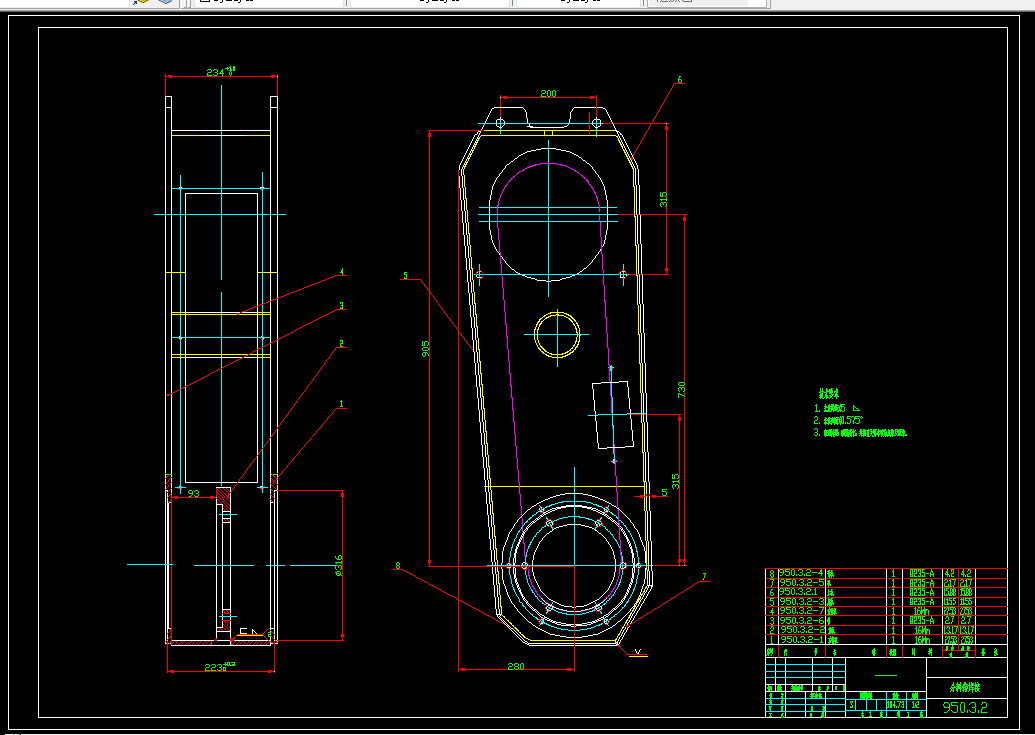Click the top-right mounting hole
Image resolution: width=1035 pixels, height=735 pixels.
pos(597,123)
